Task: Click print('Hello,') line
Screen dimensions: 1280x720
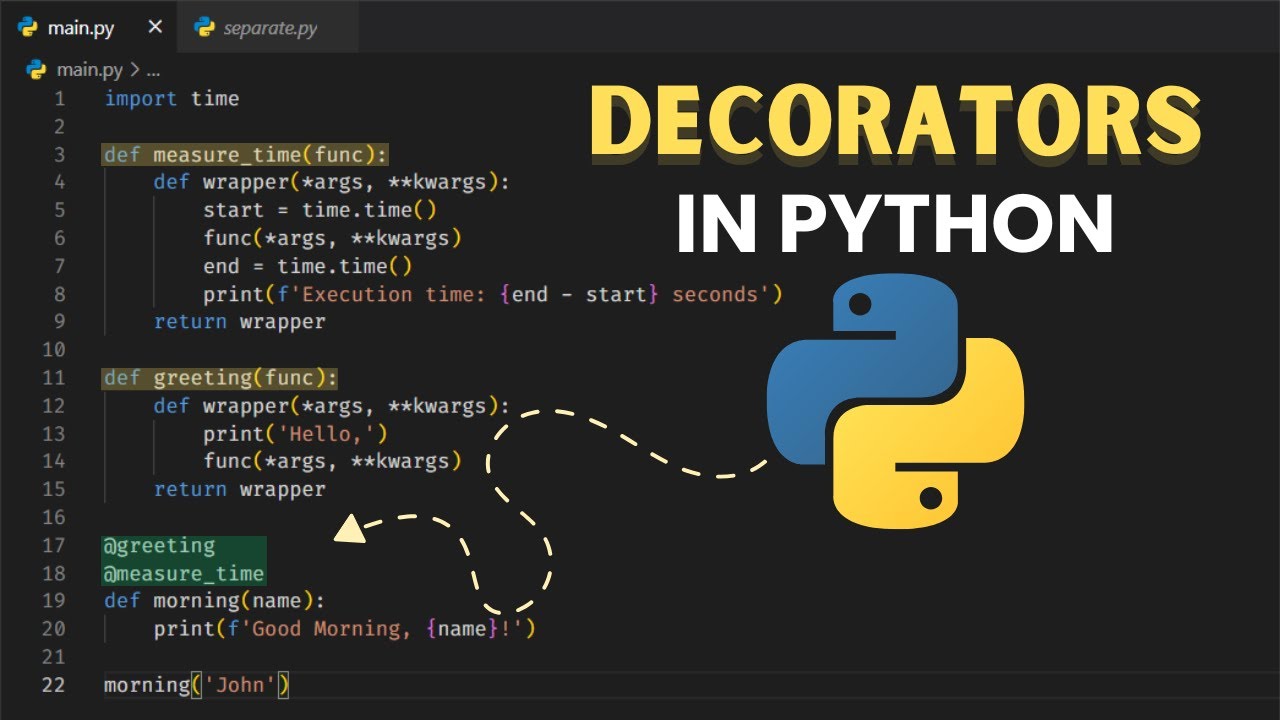Action: click(x=295, y=433)
